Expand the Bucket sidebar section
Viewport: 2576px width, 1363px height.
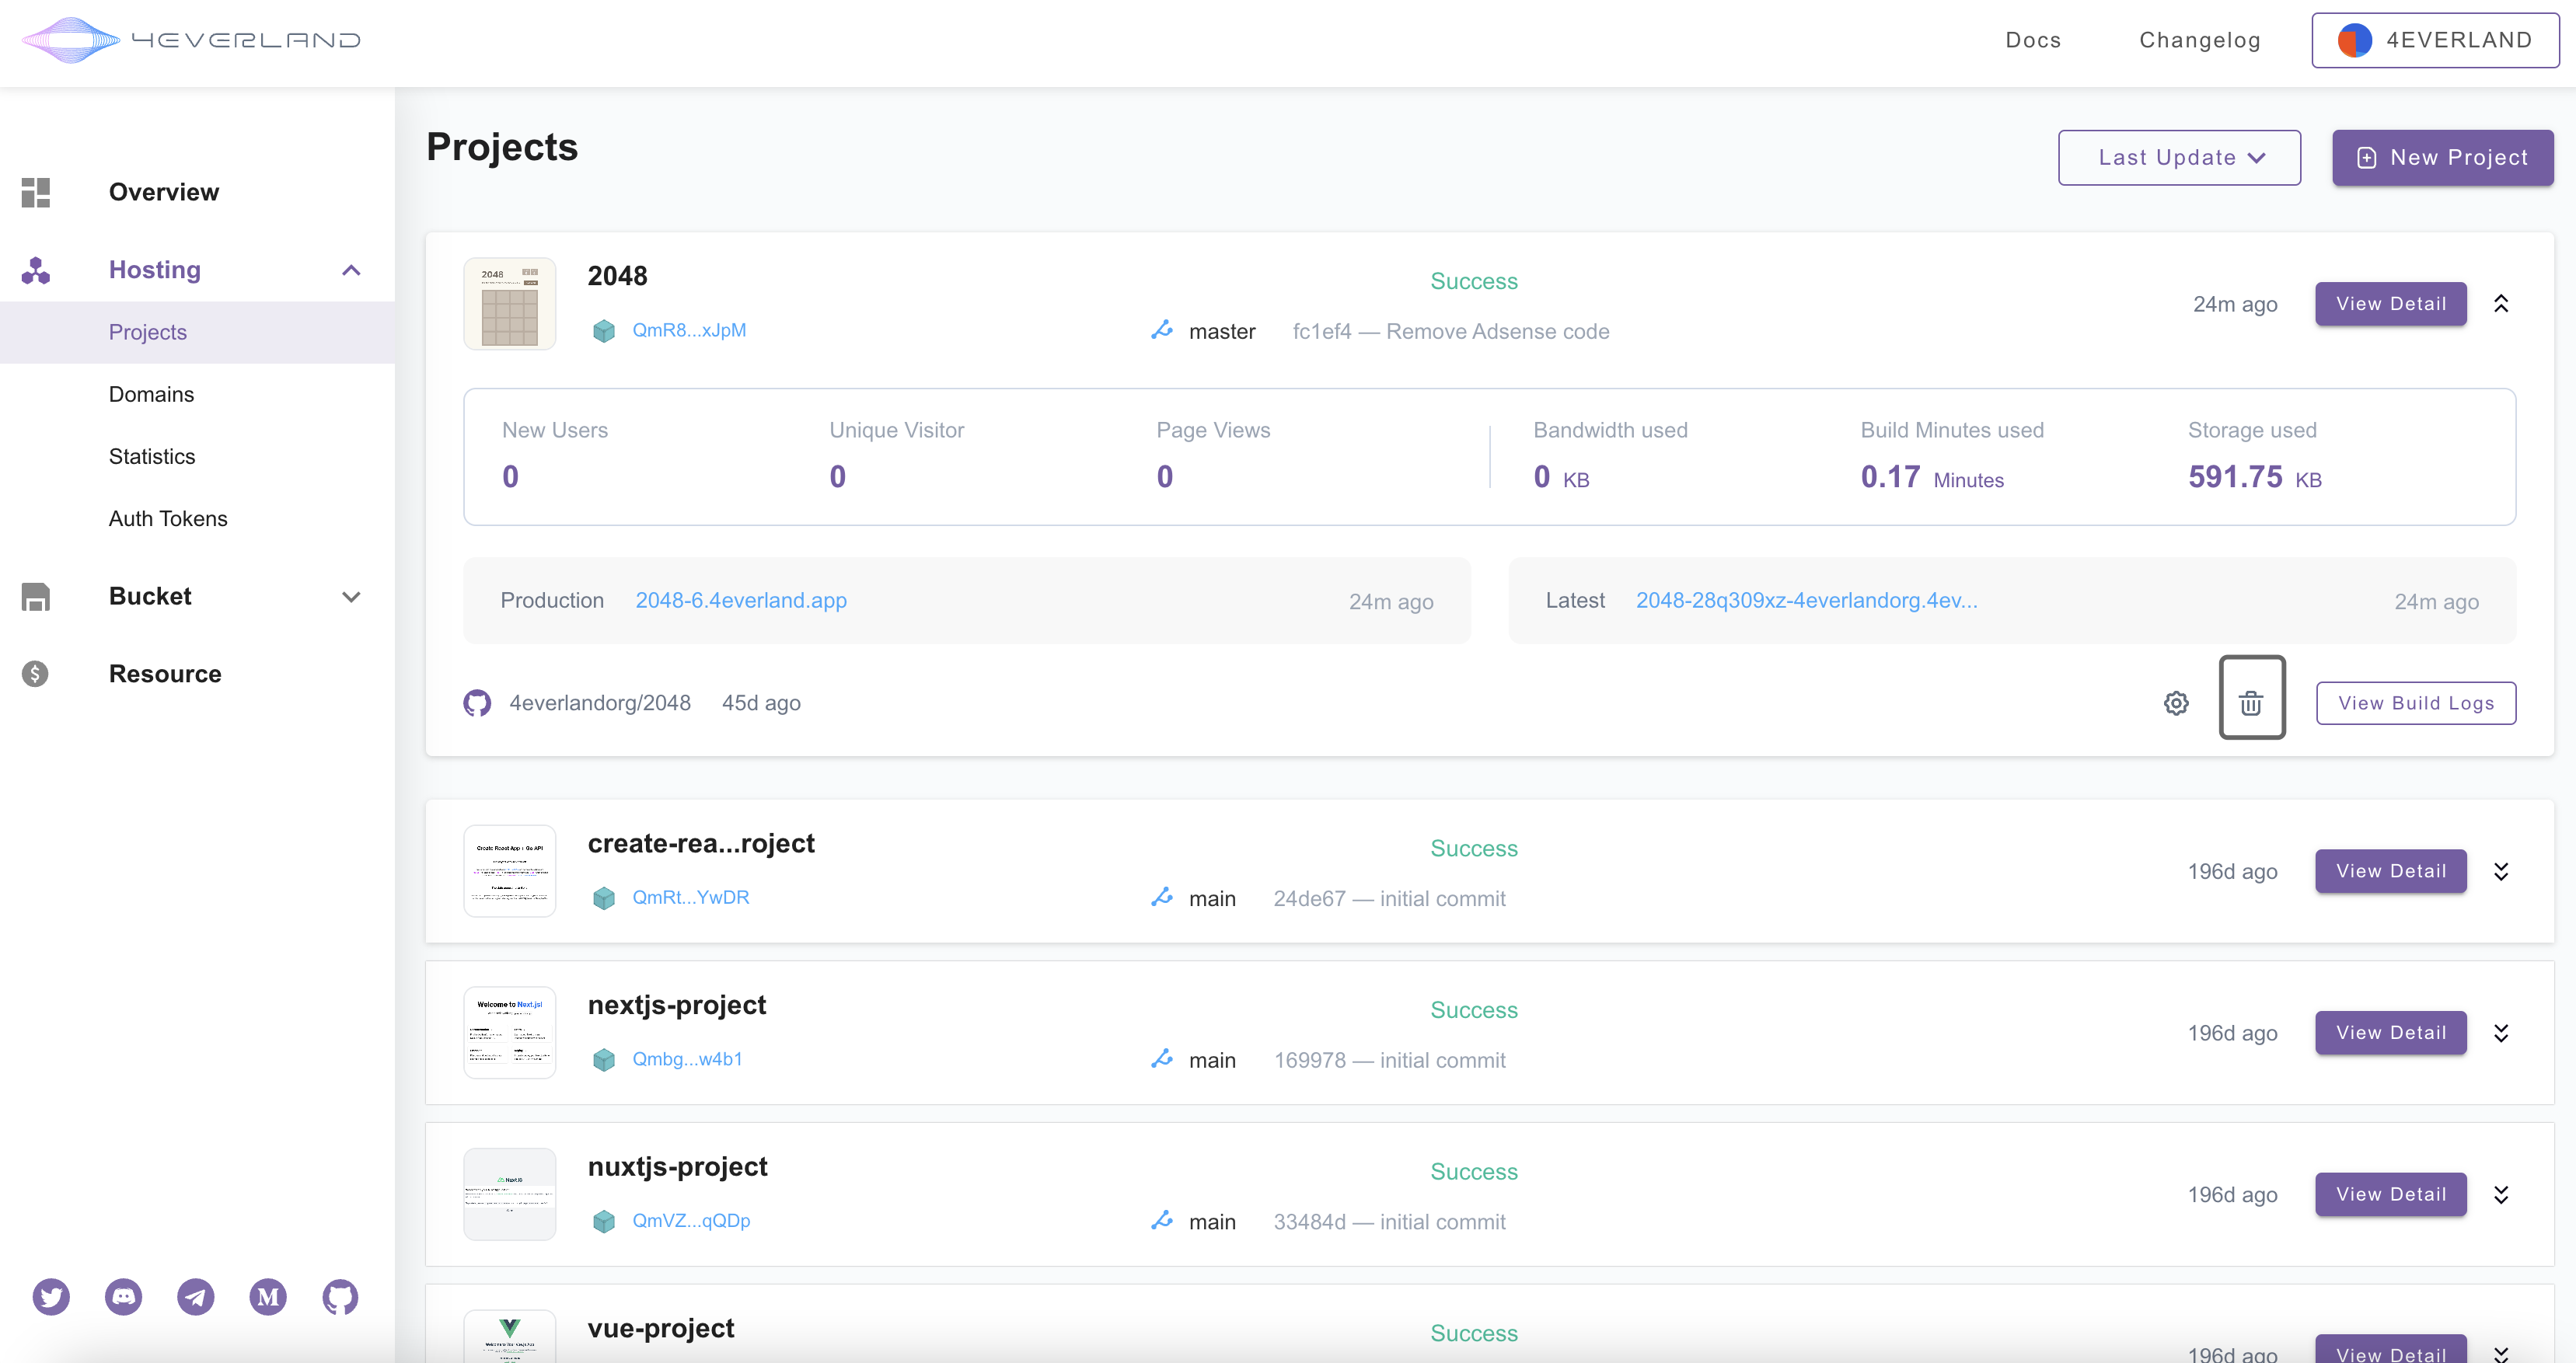351,597
